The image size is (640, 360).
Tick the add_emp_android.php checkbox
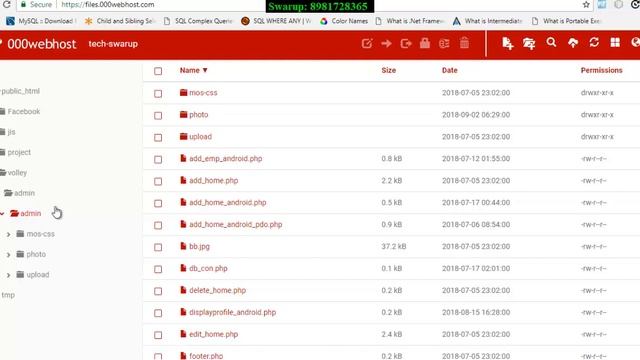tap(158, 159)
